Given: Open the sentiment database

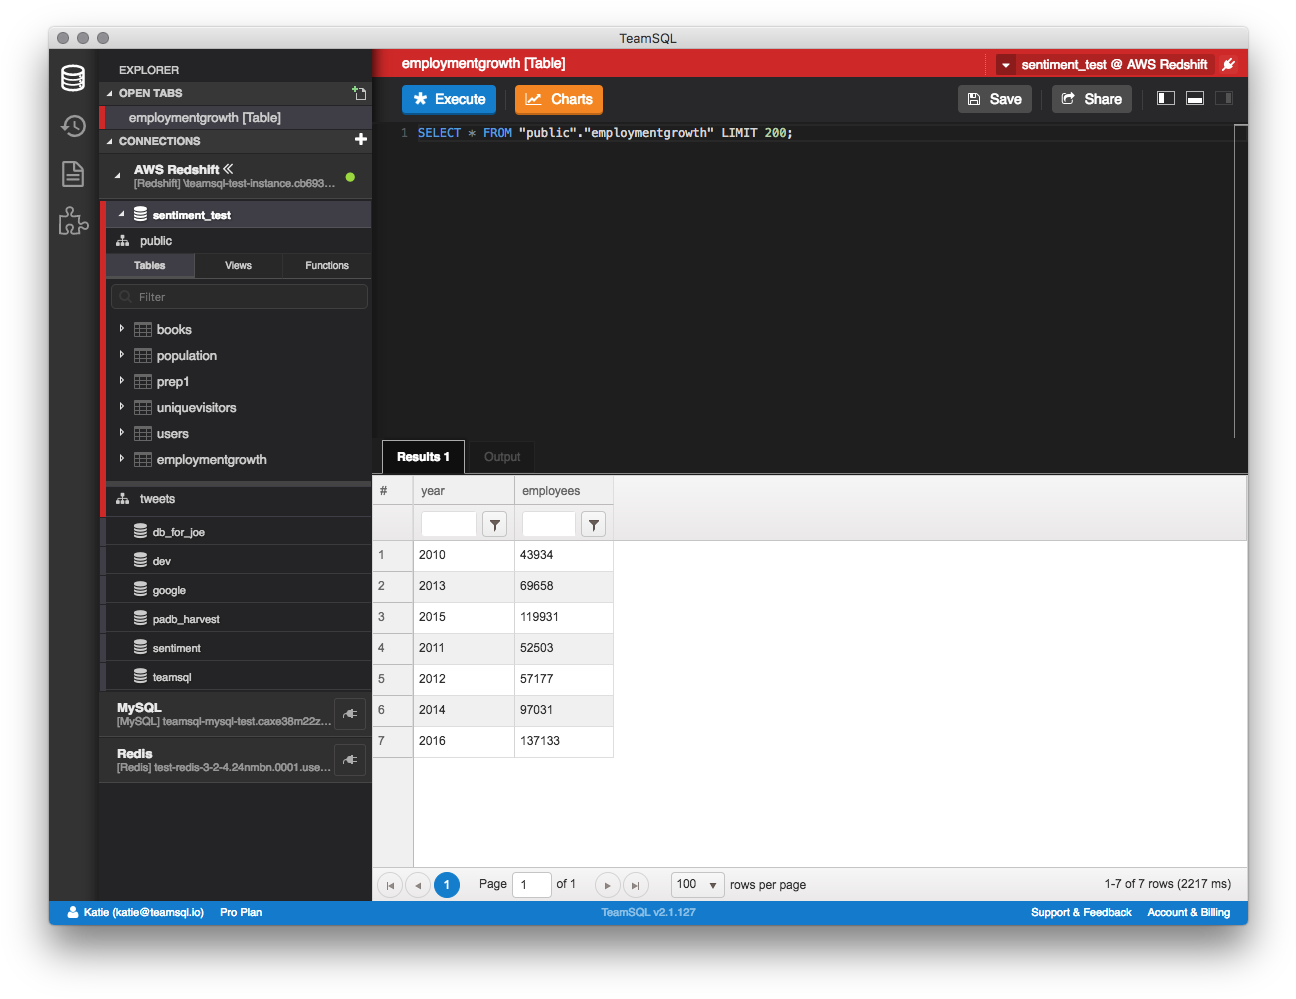Looking at the screenshot, I should click(x=238, y=648).
